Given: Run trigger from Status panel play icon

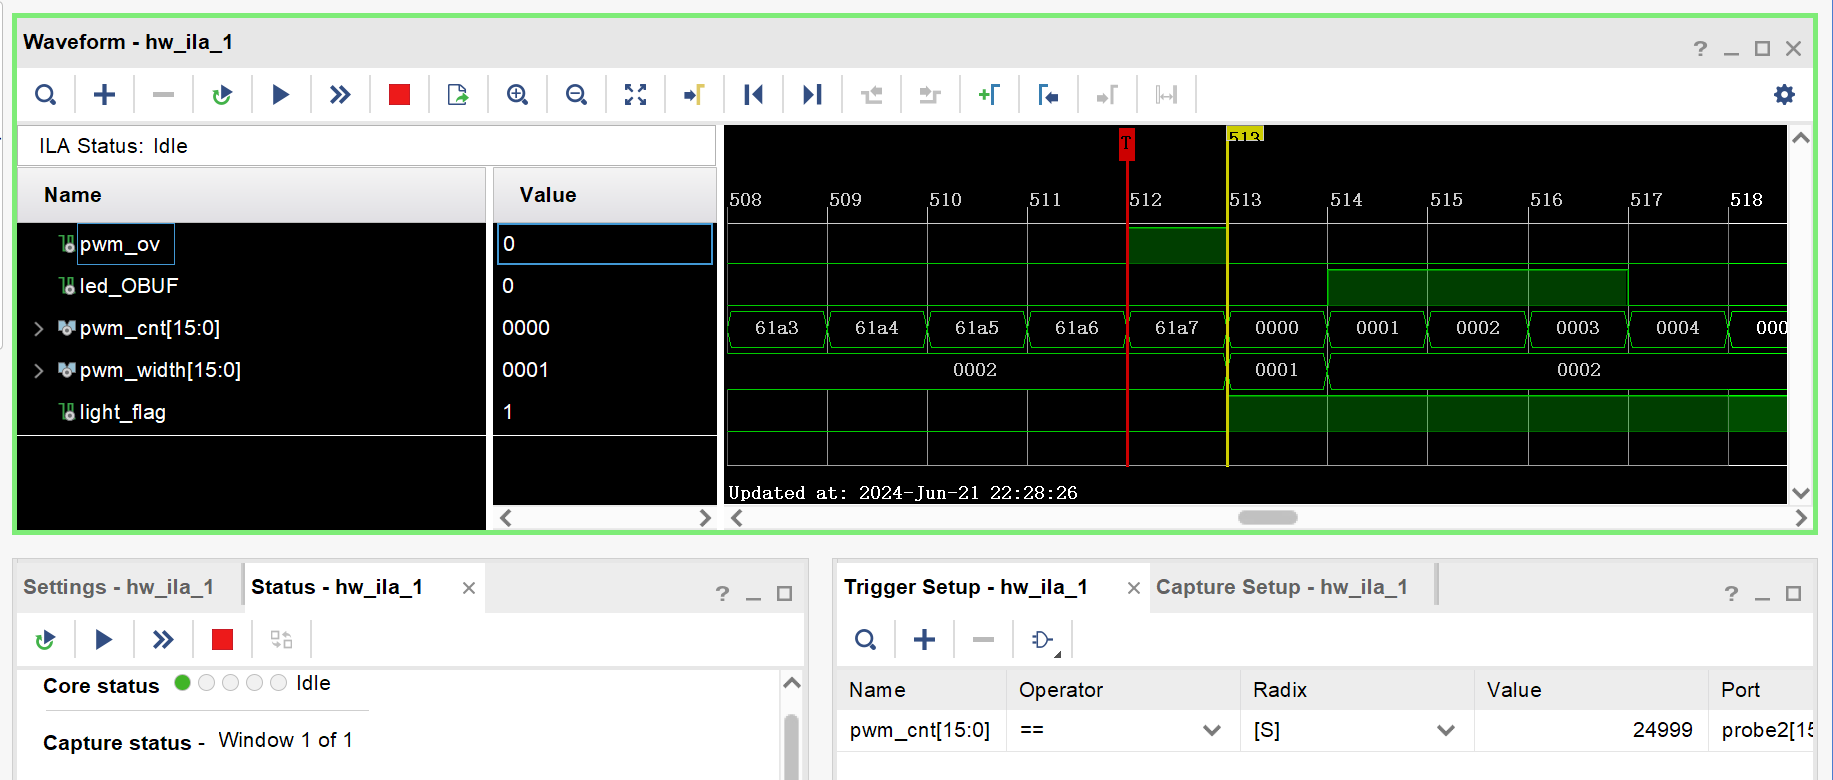Looking at the screenshot, I should tap(104, 640).
